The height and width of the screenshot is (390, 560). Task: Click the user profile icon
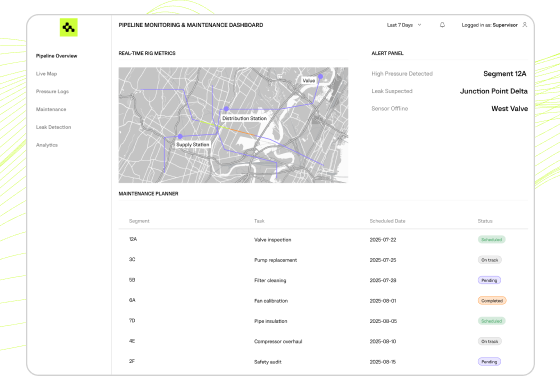pos(525,25)
